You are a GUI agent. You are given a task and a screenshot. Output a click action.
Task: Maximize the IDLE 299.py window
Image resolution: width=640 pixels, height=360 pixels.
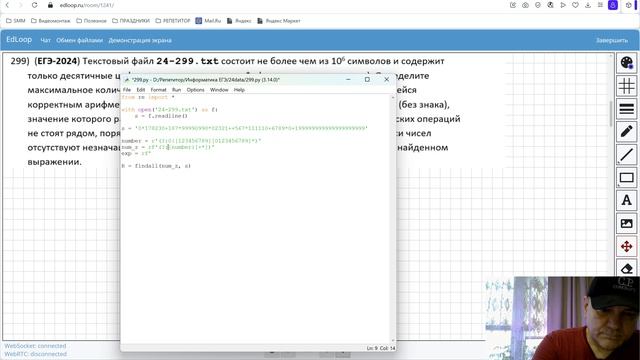point(367,80)
